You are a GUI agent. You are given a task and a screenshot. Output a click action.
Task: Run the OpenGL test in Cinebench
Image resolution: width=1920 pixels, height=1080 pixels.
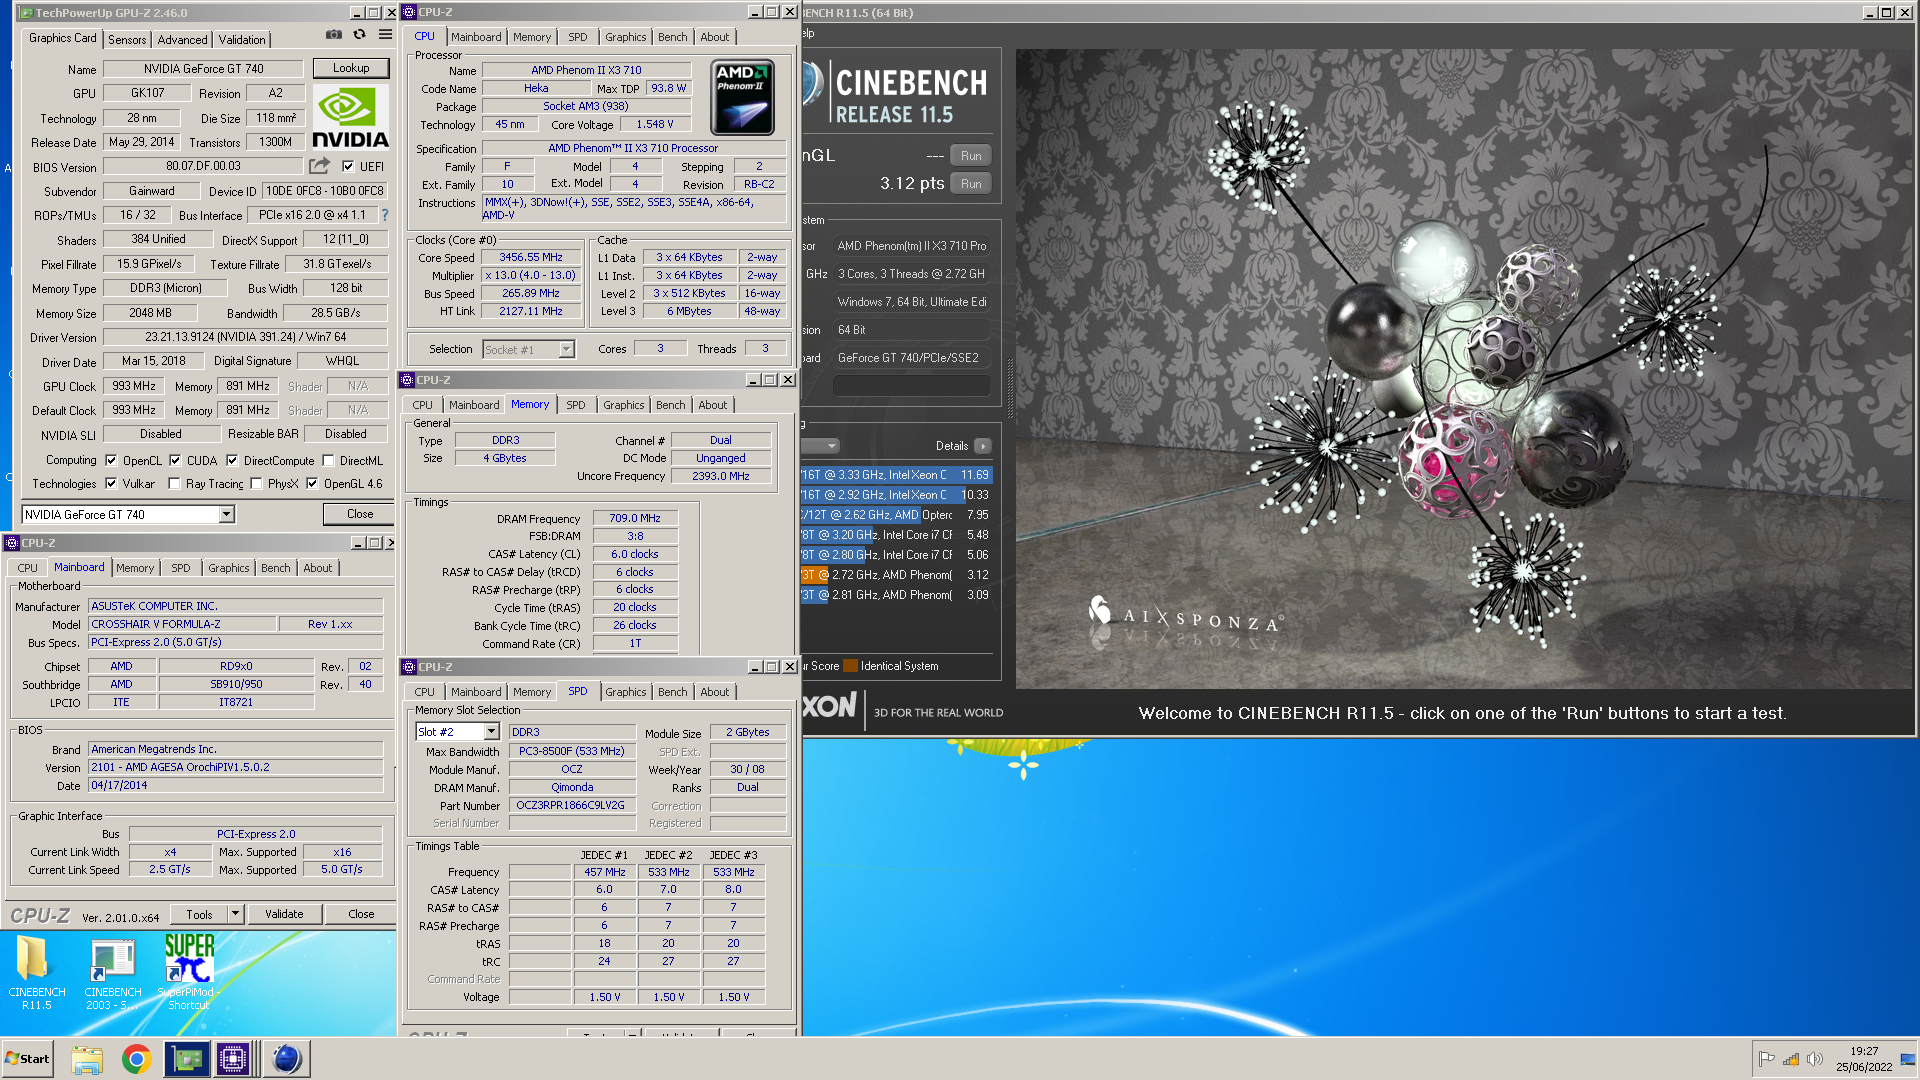point(971,156)
